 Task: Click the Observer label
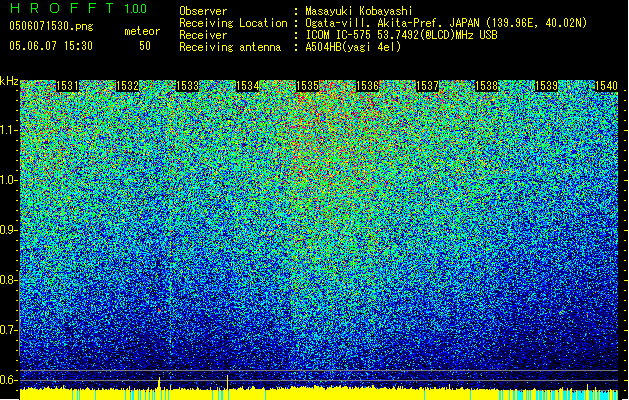point(203,11)
